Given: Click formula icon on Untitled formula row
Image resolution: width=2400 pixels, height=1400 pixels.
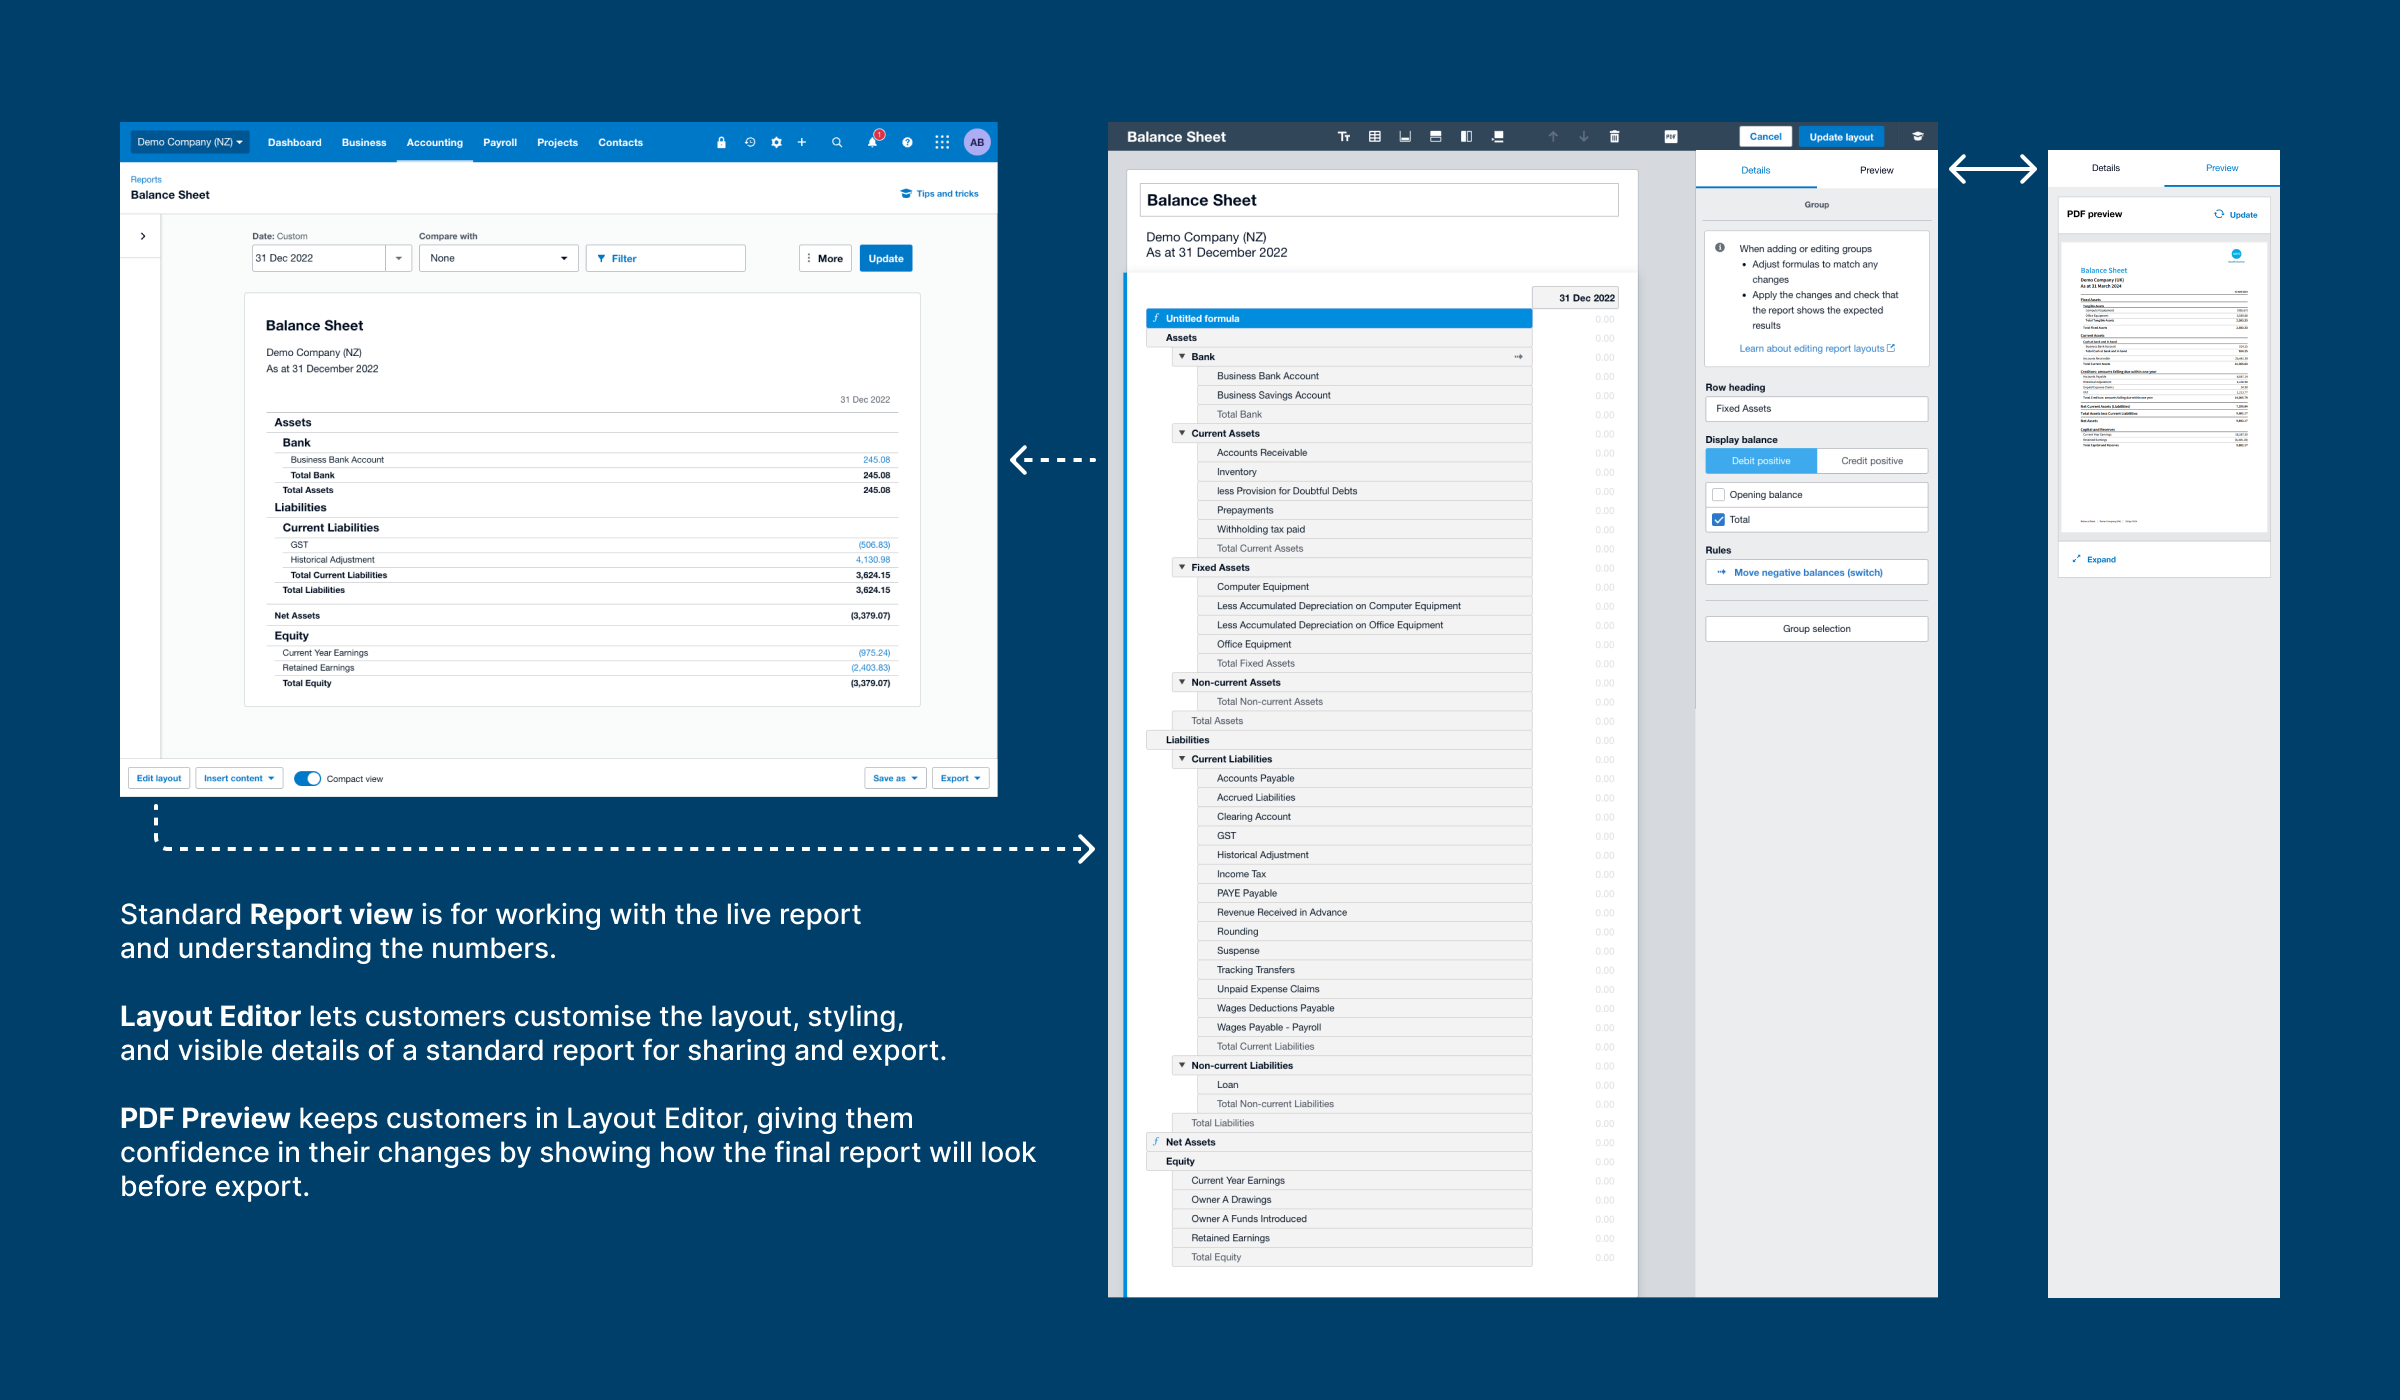Looking at the screenshot, I should [1156, 318].
